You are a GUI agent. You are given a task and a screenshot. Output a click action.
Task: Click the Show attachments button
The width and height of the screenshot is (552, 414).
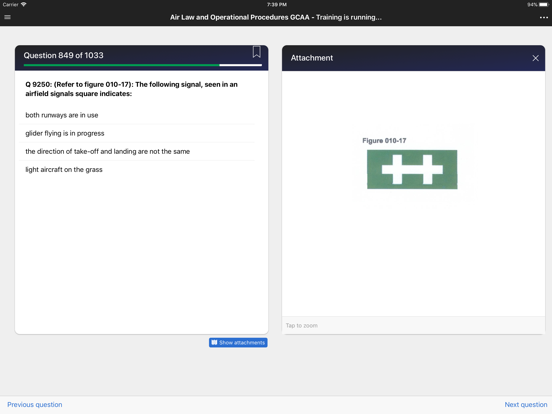tap(238, 343)
